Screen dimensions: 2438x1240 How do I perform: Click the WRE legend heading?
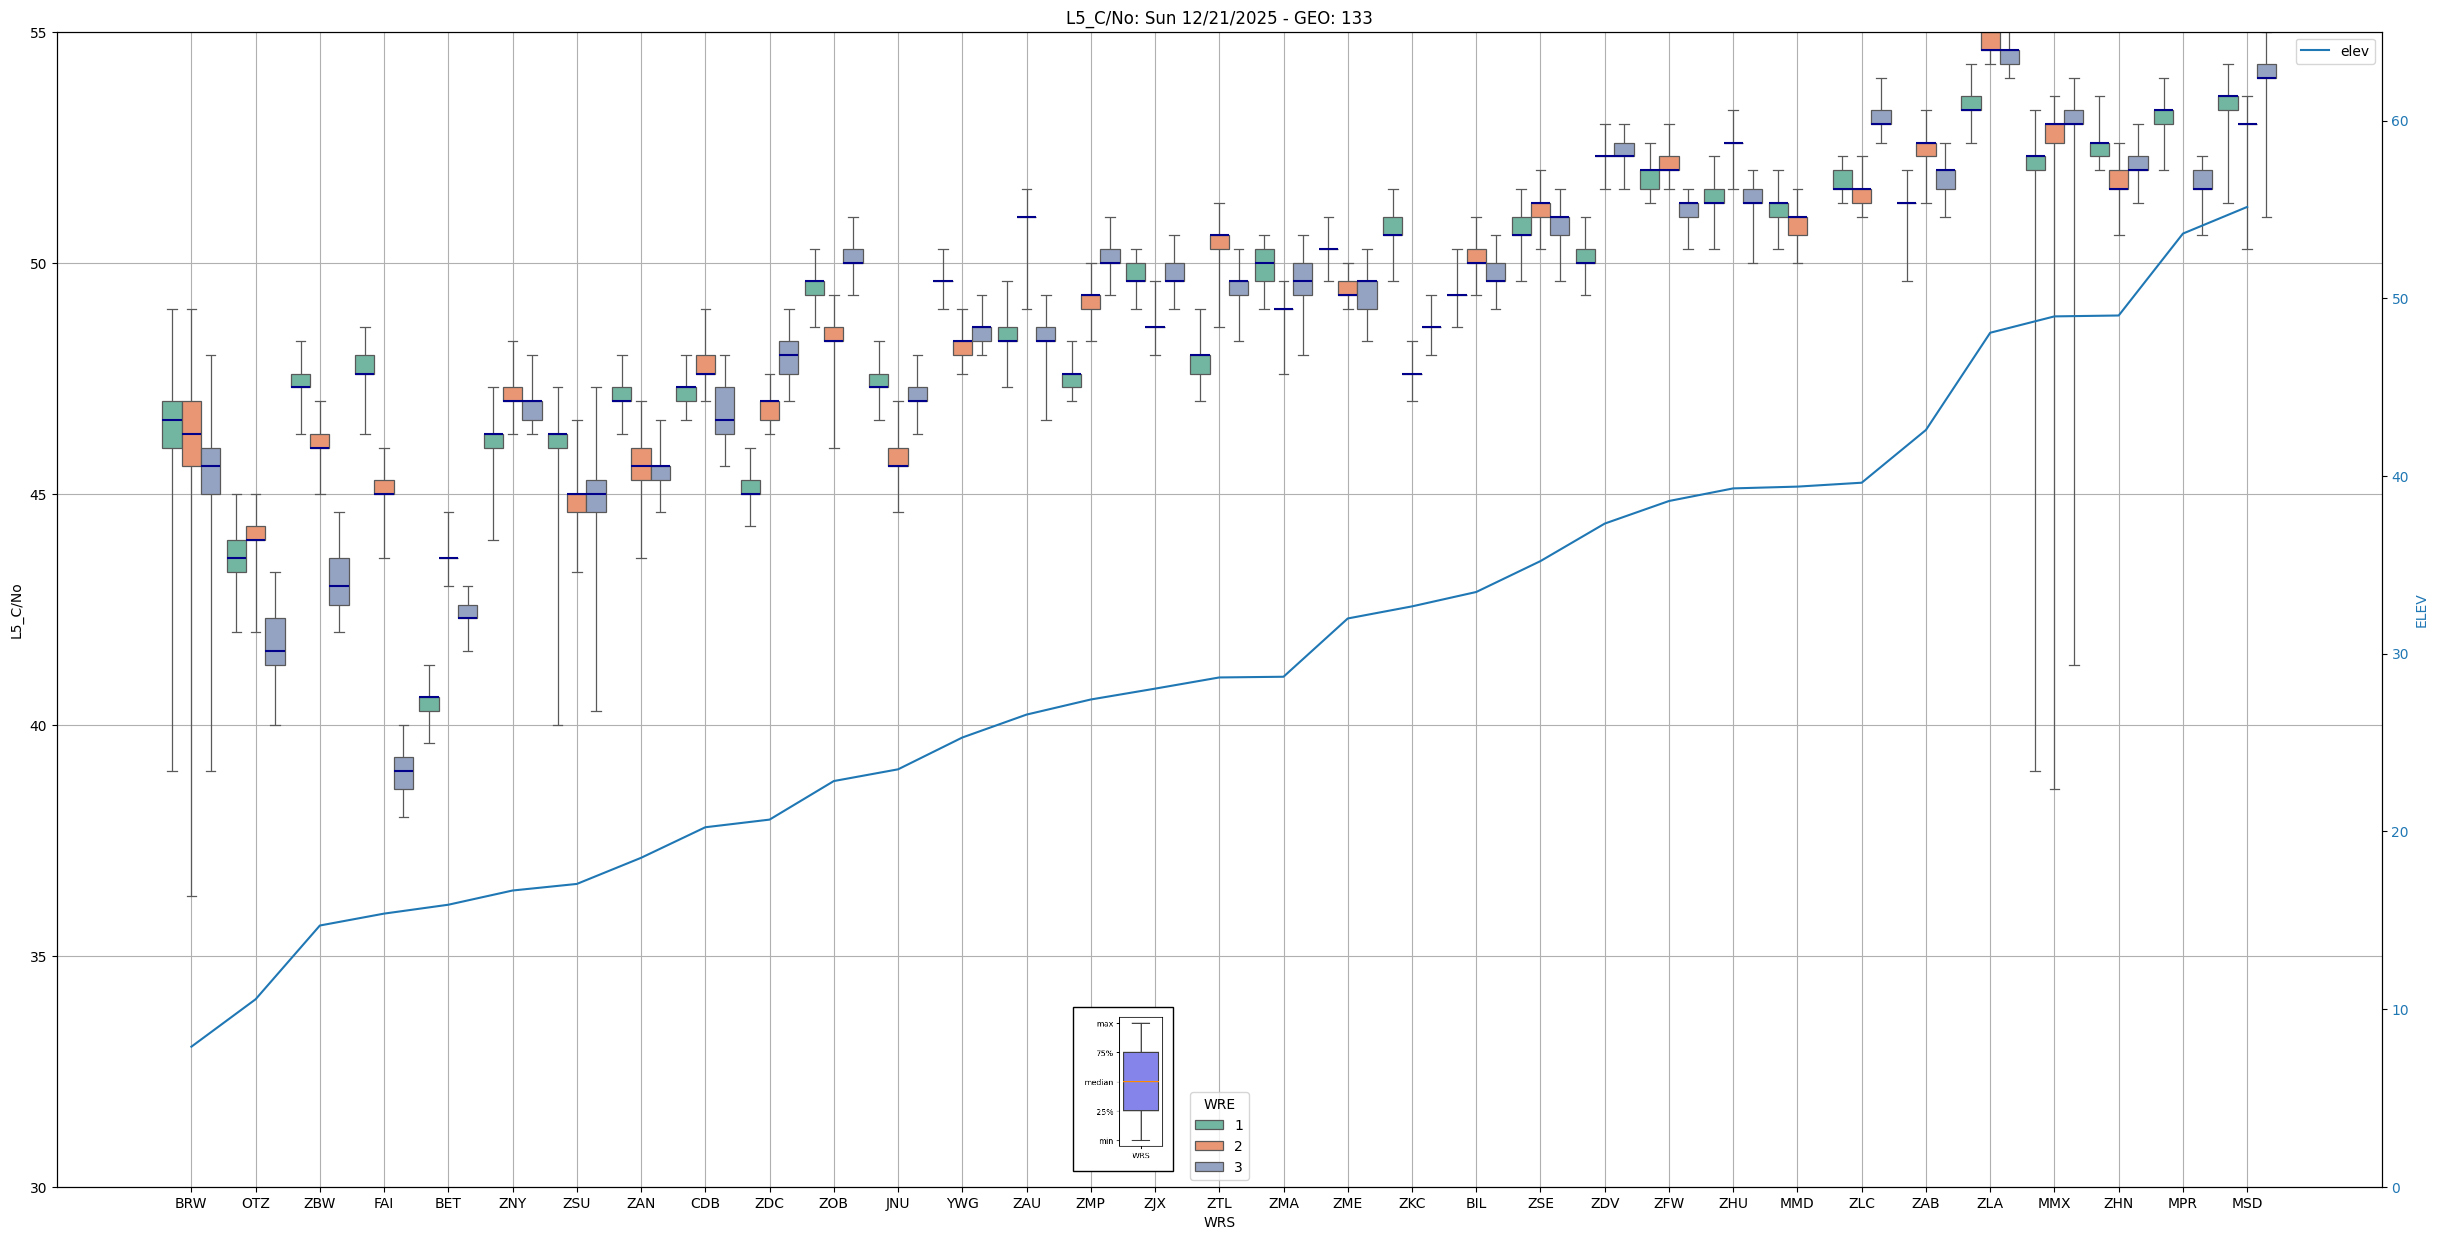pyautogui.click(x=1218, y=1104)
